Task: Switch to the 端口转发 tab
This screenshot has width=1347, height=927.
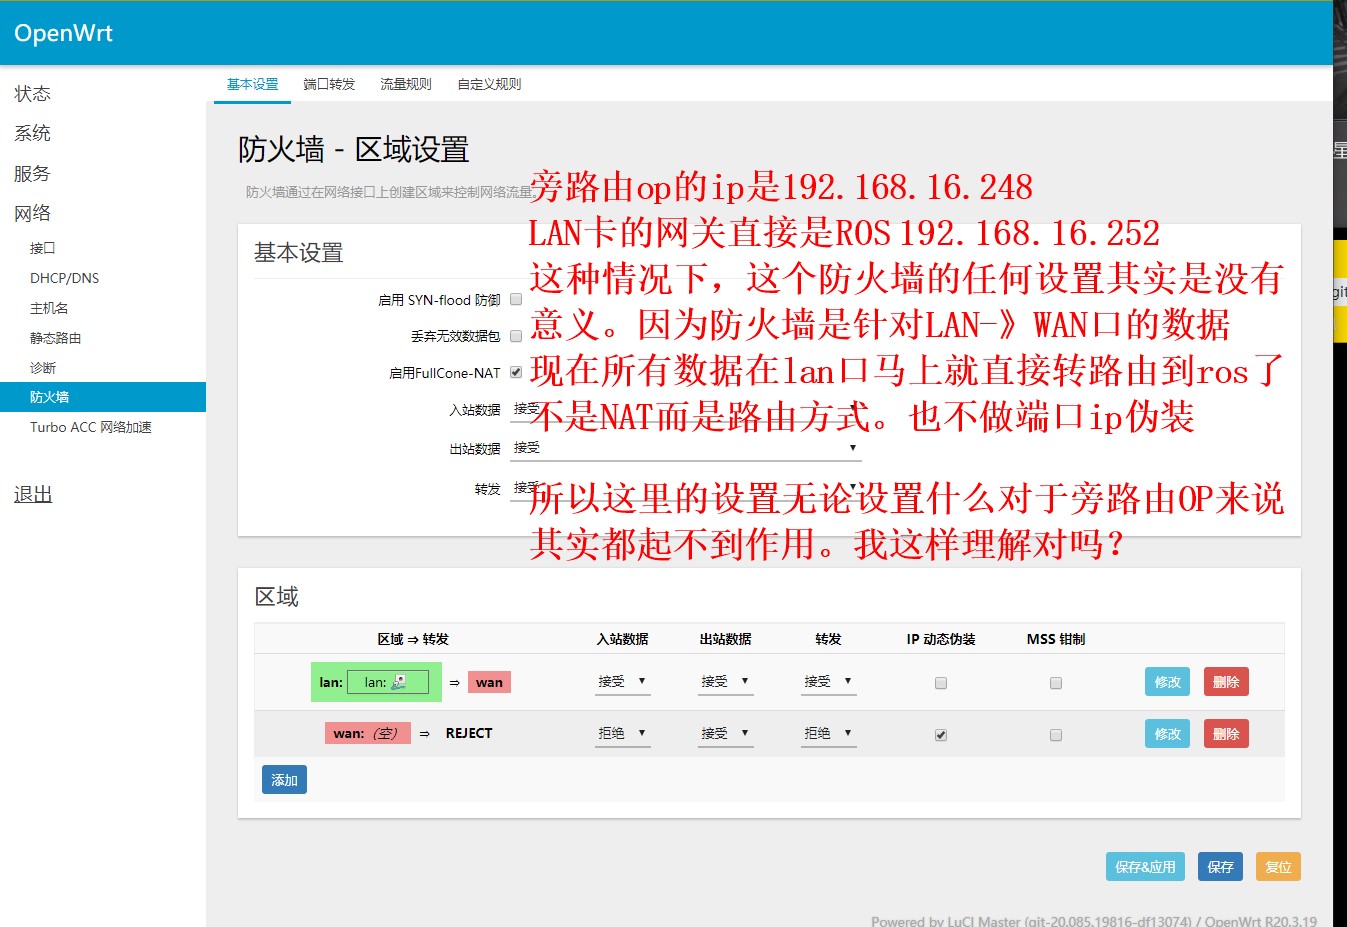Action: (329, 84)
